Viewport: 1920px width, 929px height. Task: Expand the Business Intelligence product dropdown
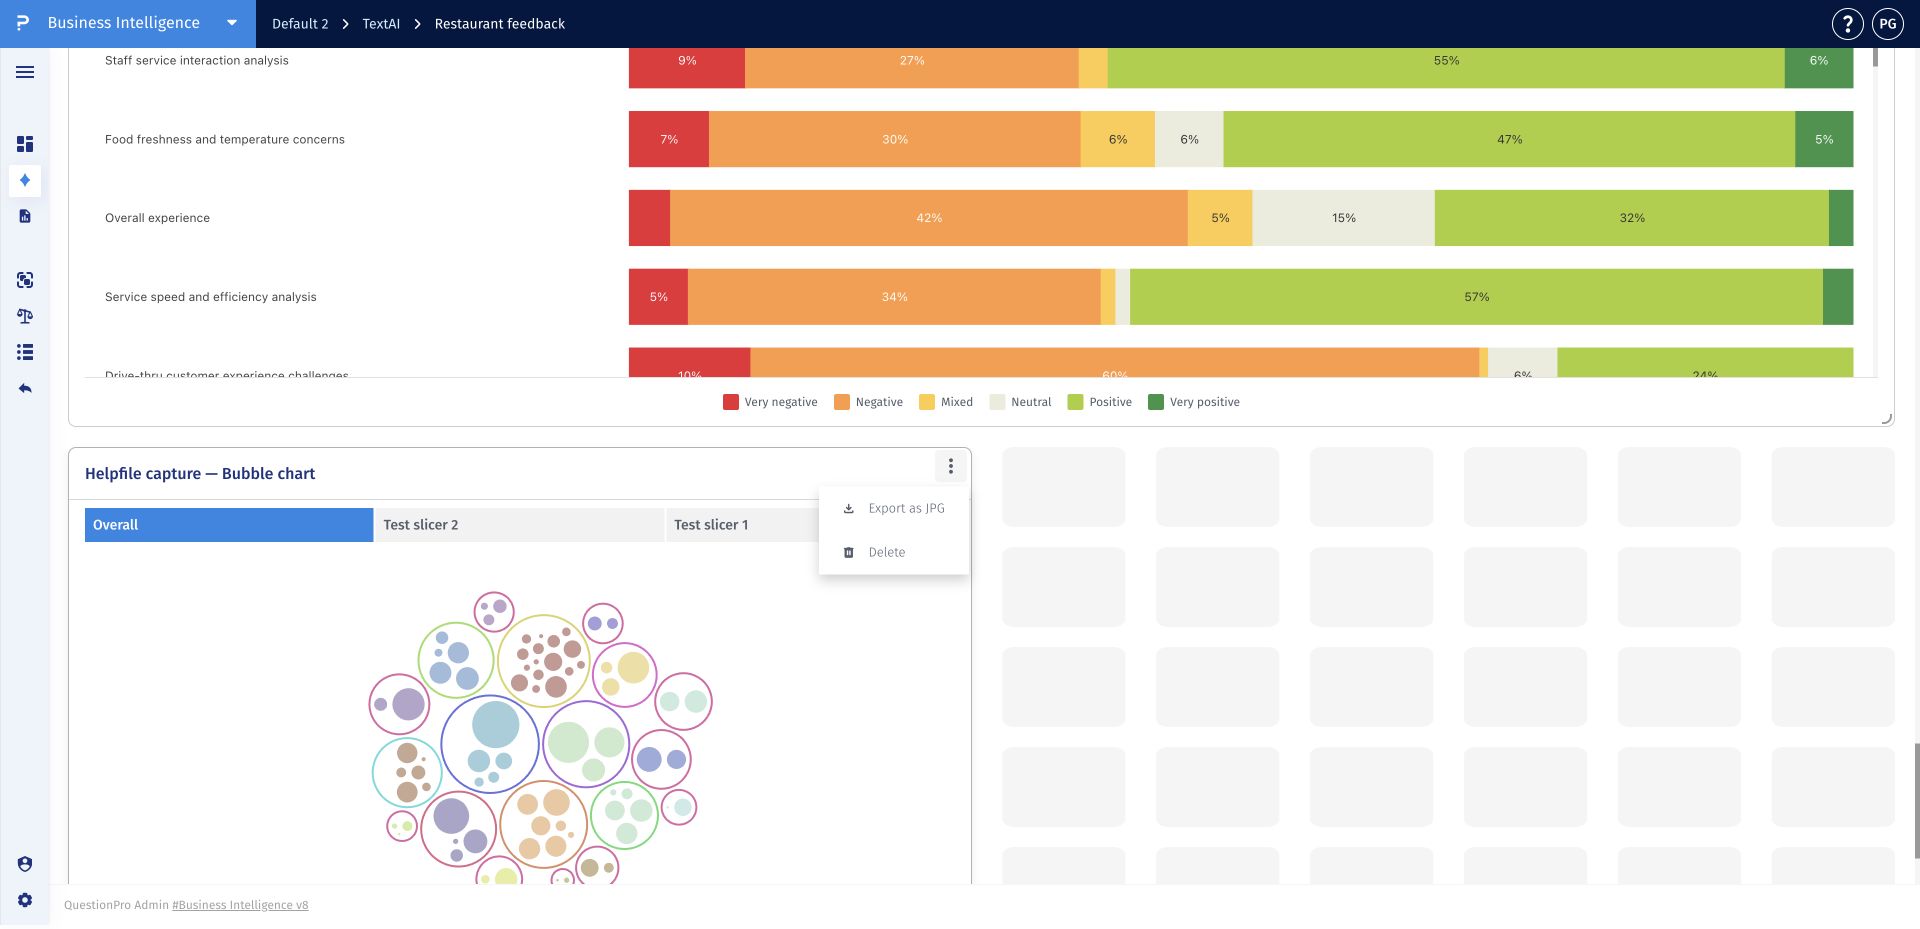pyautogui.click(x=232, y=23)
